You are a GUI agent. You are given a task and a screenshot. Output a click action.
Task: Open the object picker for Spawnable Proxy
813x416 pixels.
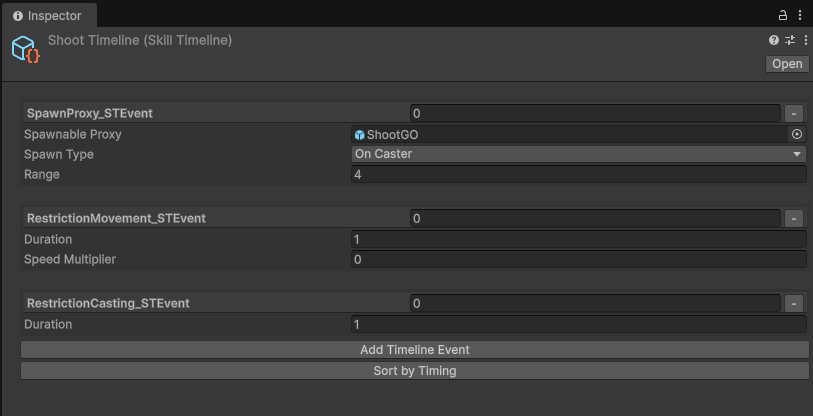click(x=796, y=134)
